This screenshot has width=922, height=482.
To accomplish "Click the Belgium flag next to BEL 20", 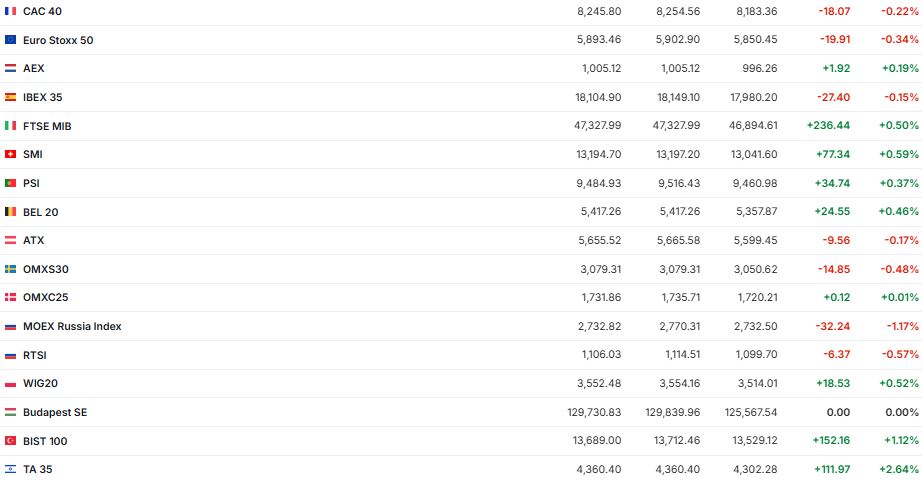I will [10, 212].
